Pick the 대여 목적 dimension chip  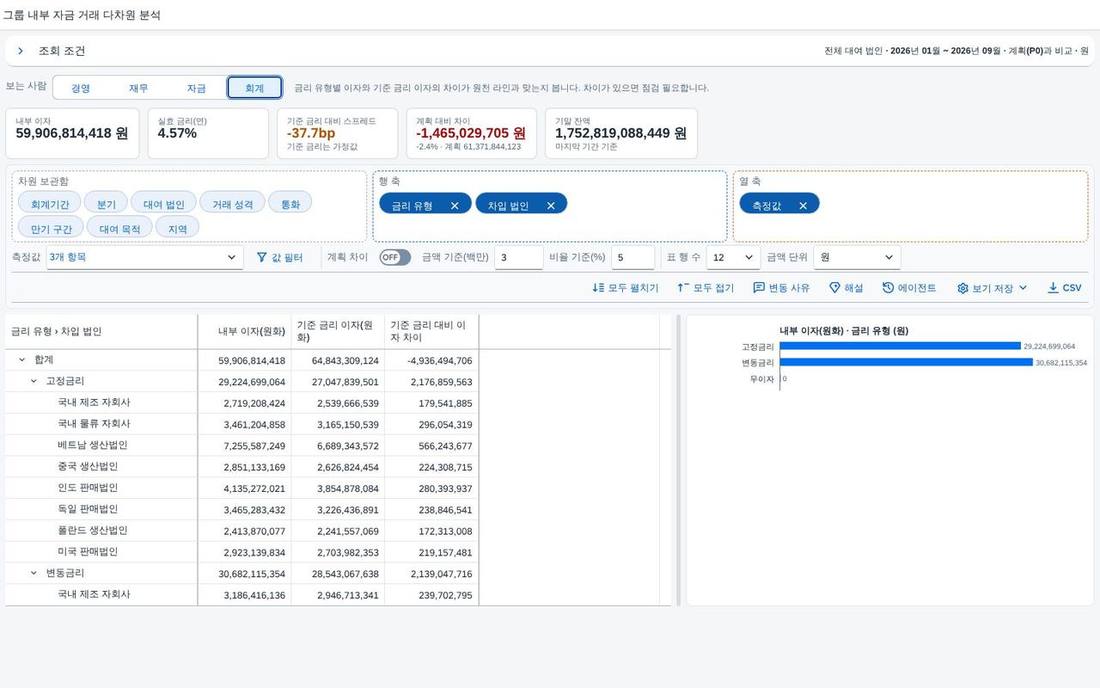pyautogui.click(x=119, y=229)
